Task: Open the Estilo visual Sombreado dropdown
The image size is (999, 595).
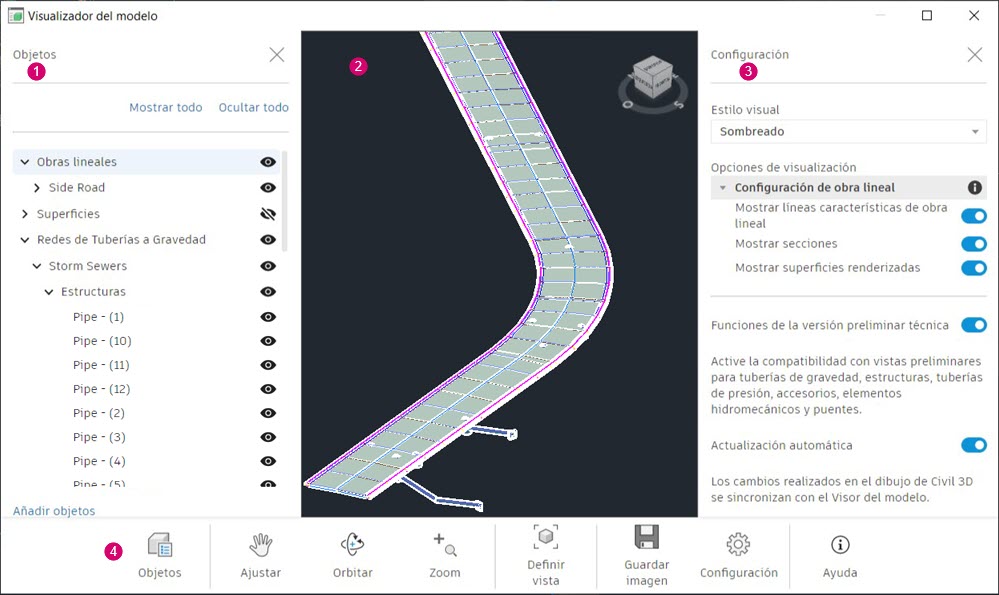Action: pyautogui.click(x=849, y=132)
